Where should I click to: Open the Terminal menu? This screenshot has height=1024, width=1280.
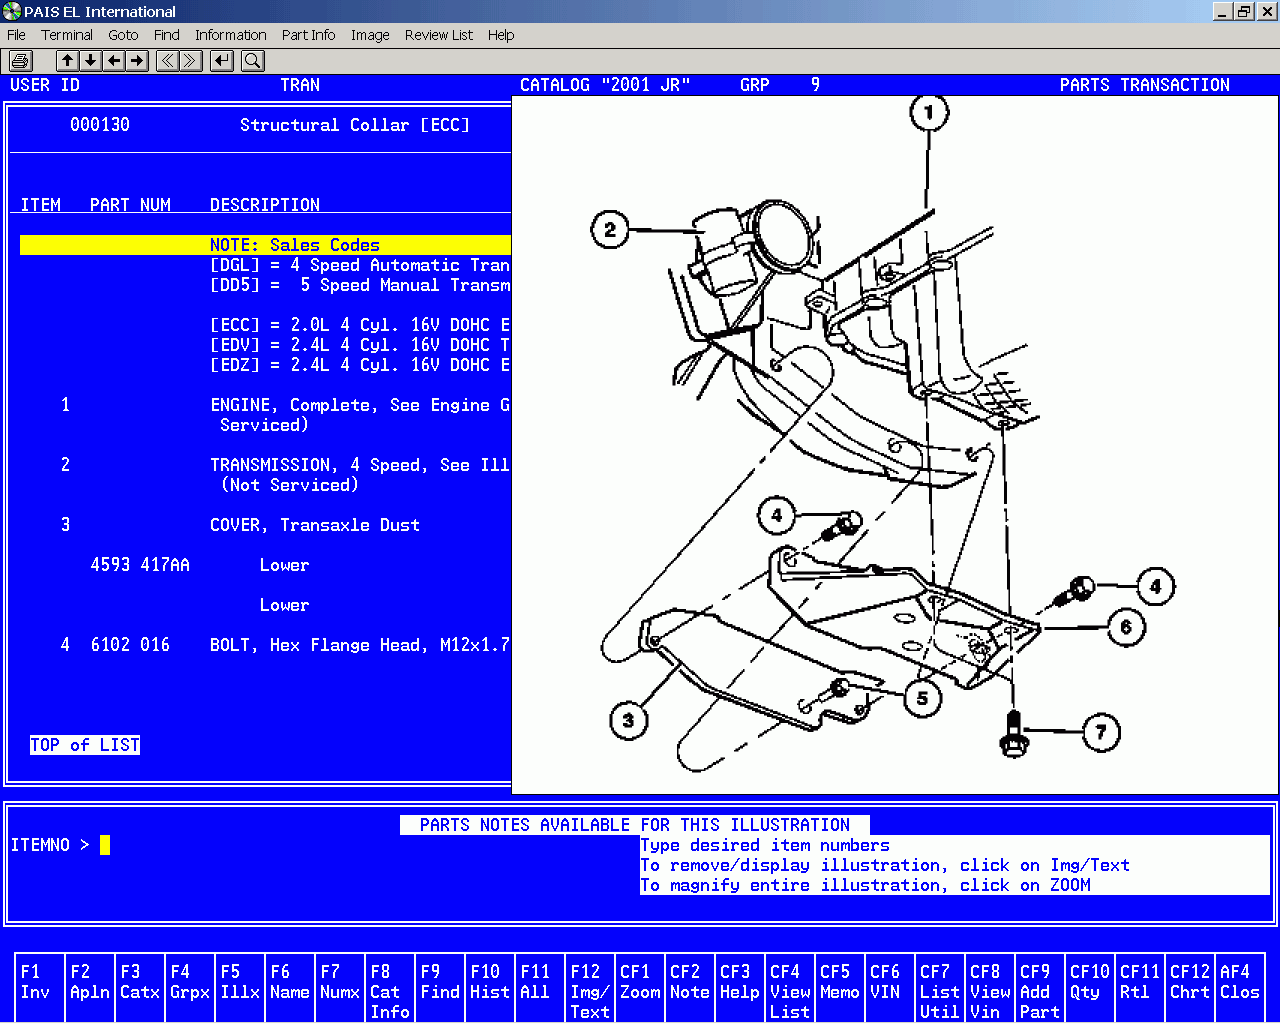click(67, 35)
